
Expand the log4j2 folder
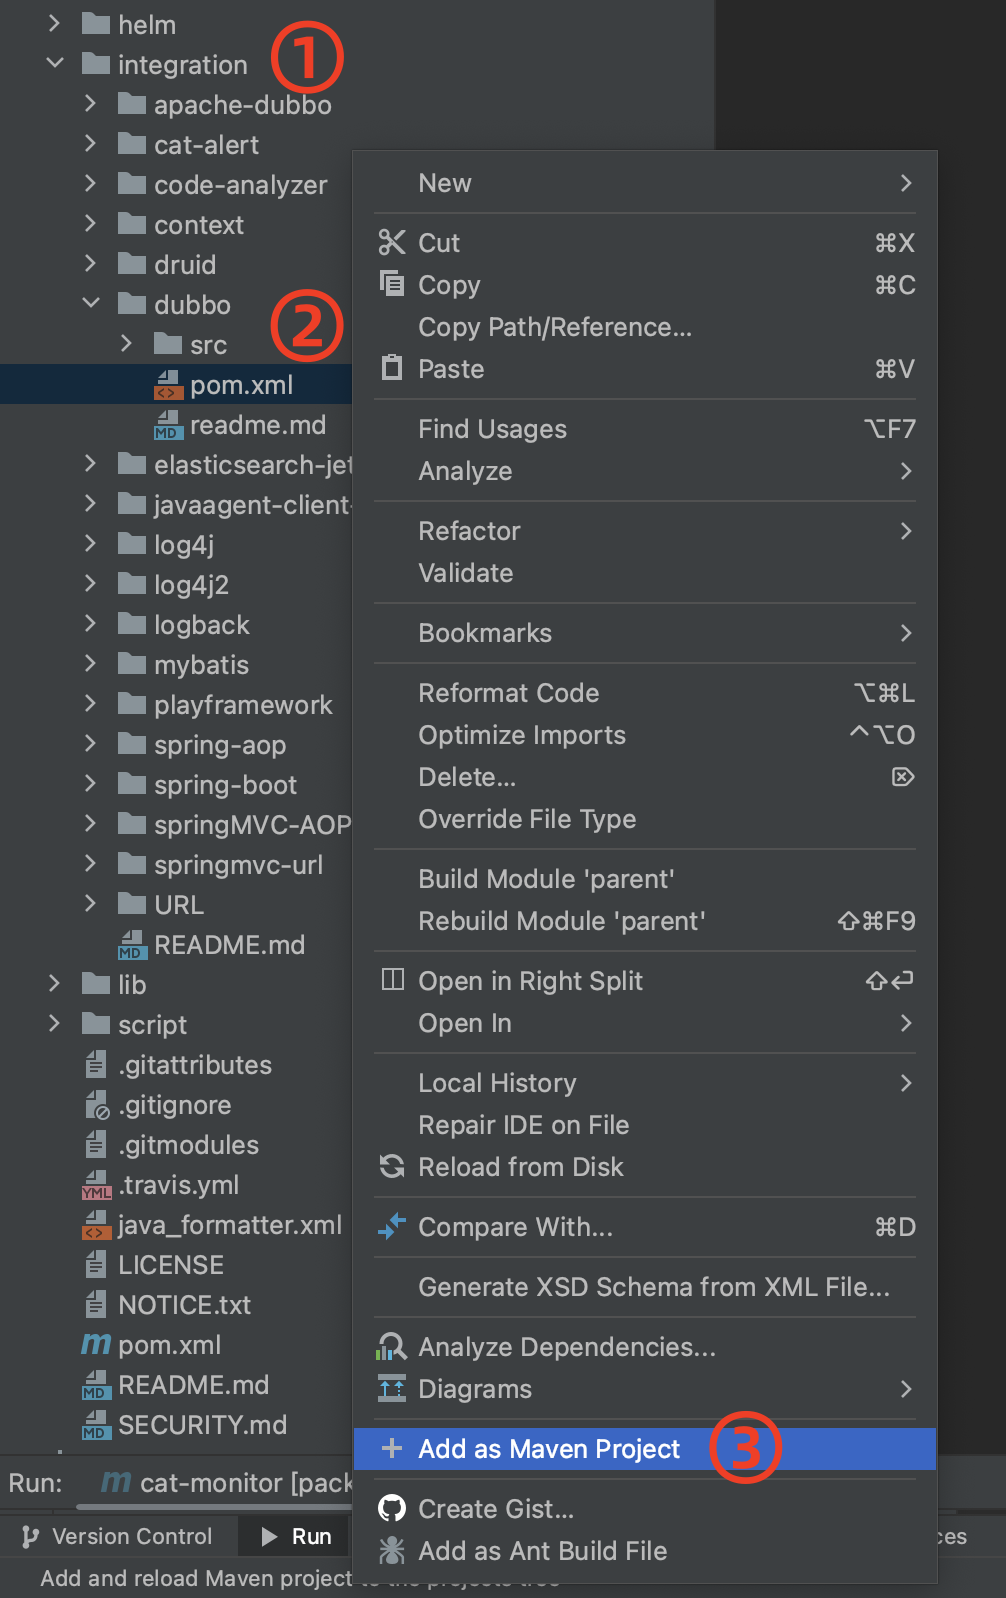[90, 583]
